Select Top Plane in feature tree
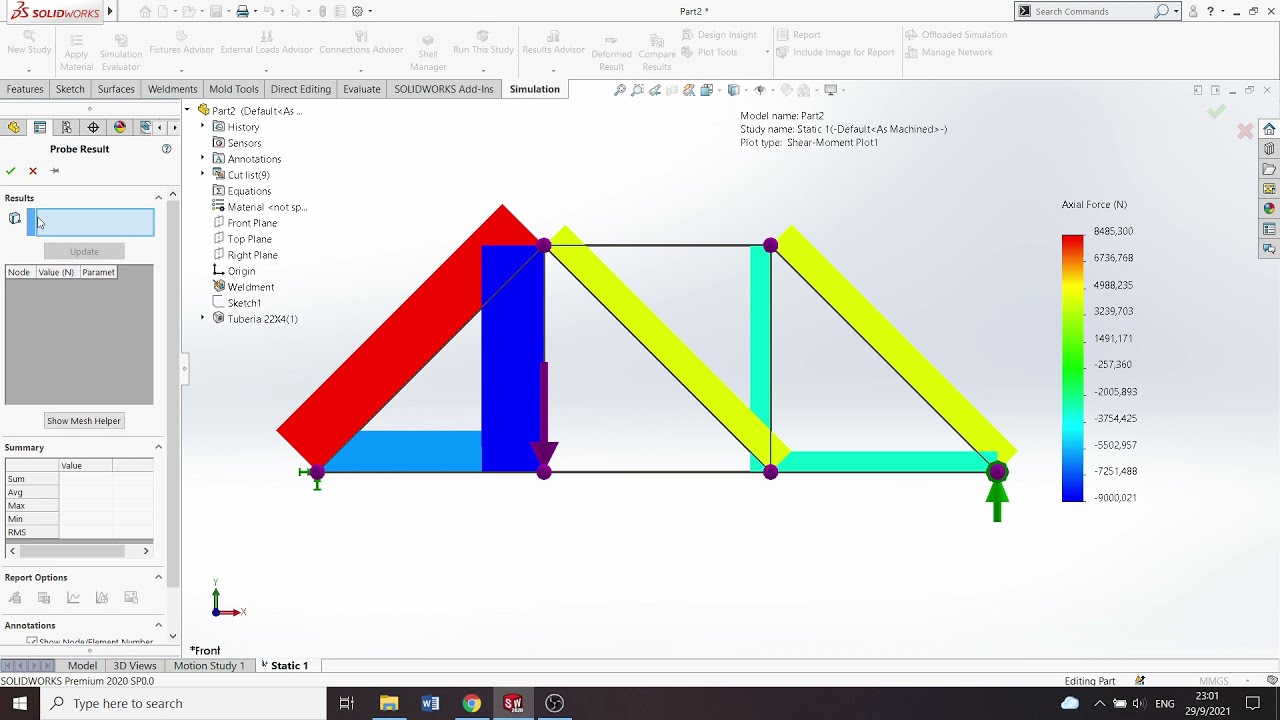The height and width of the screenshot is (720, 1280). point(249,239)
